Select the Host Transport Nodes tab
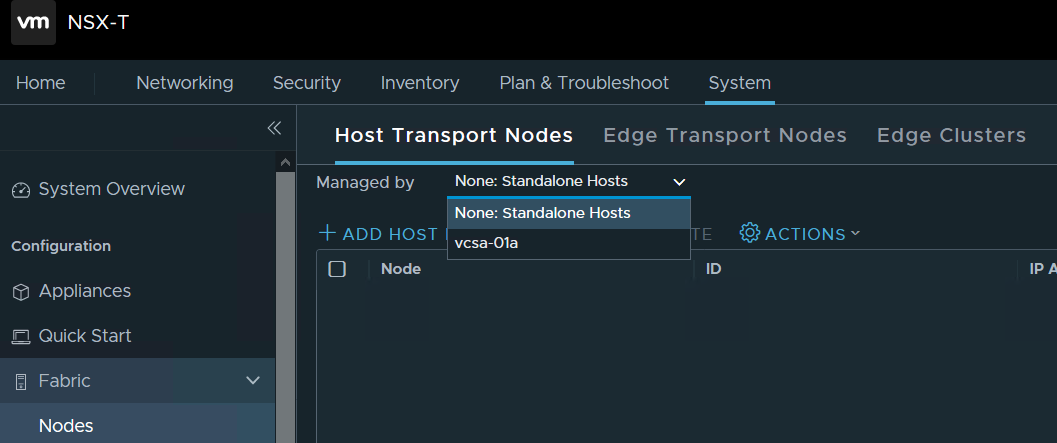 pos(454,136)
